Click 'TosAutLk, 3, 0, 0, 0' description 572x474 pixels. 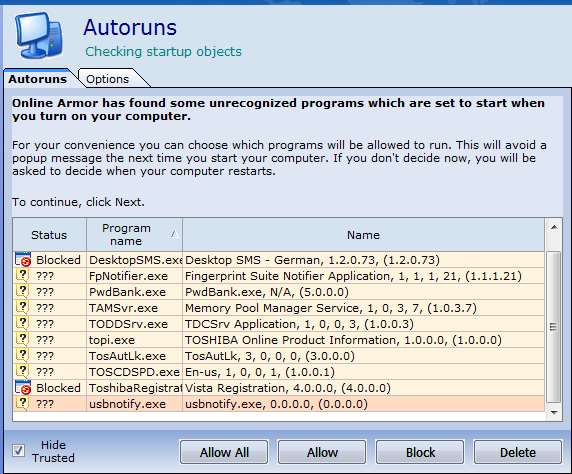tap(270, 356)
